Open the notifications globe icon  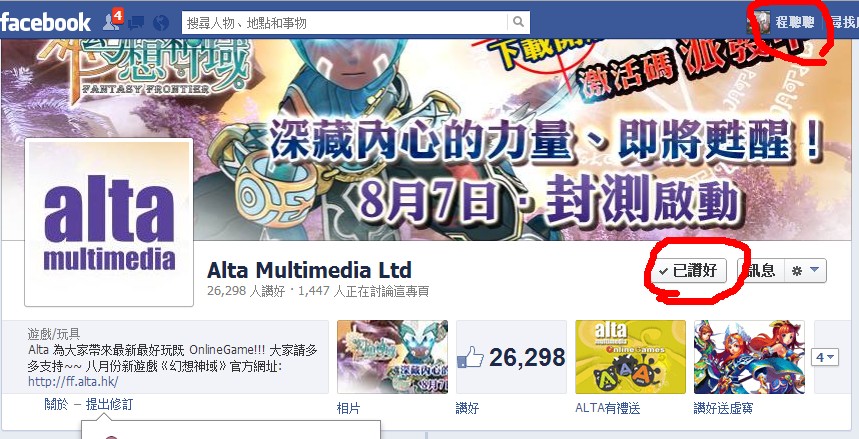[161, 23]
